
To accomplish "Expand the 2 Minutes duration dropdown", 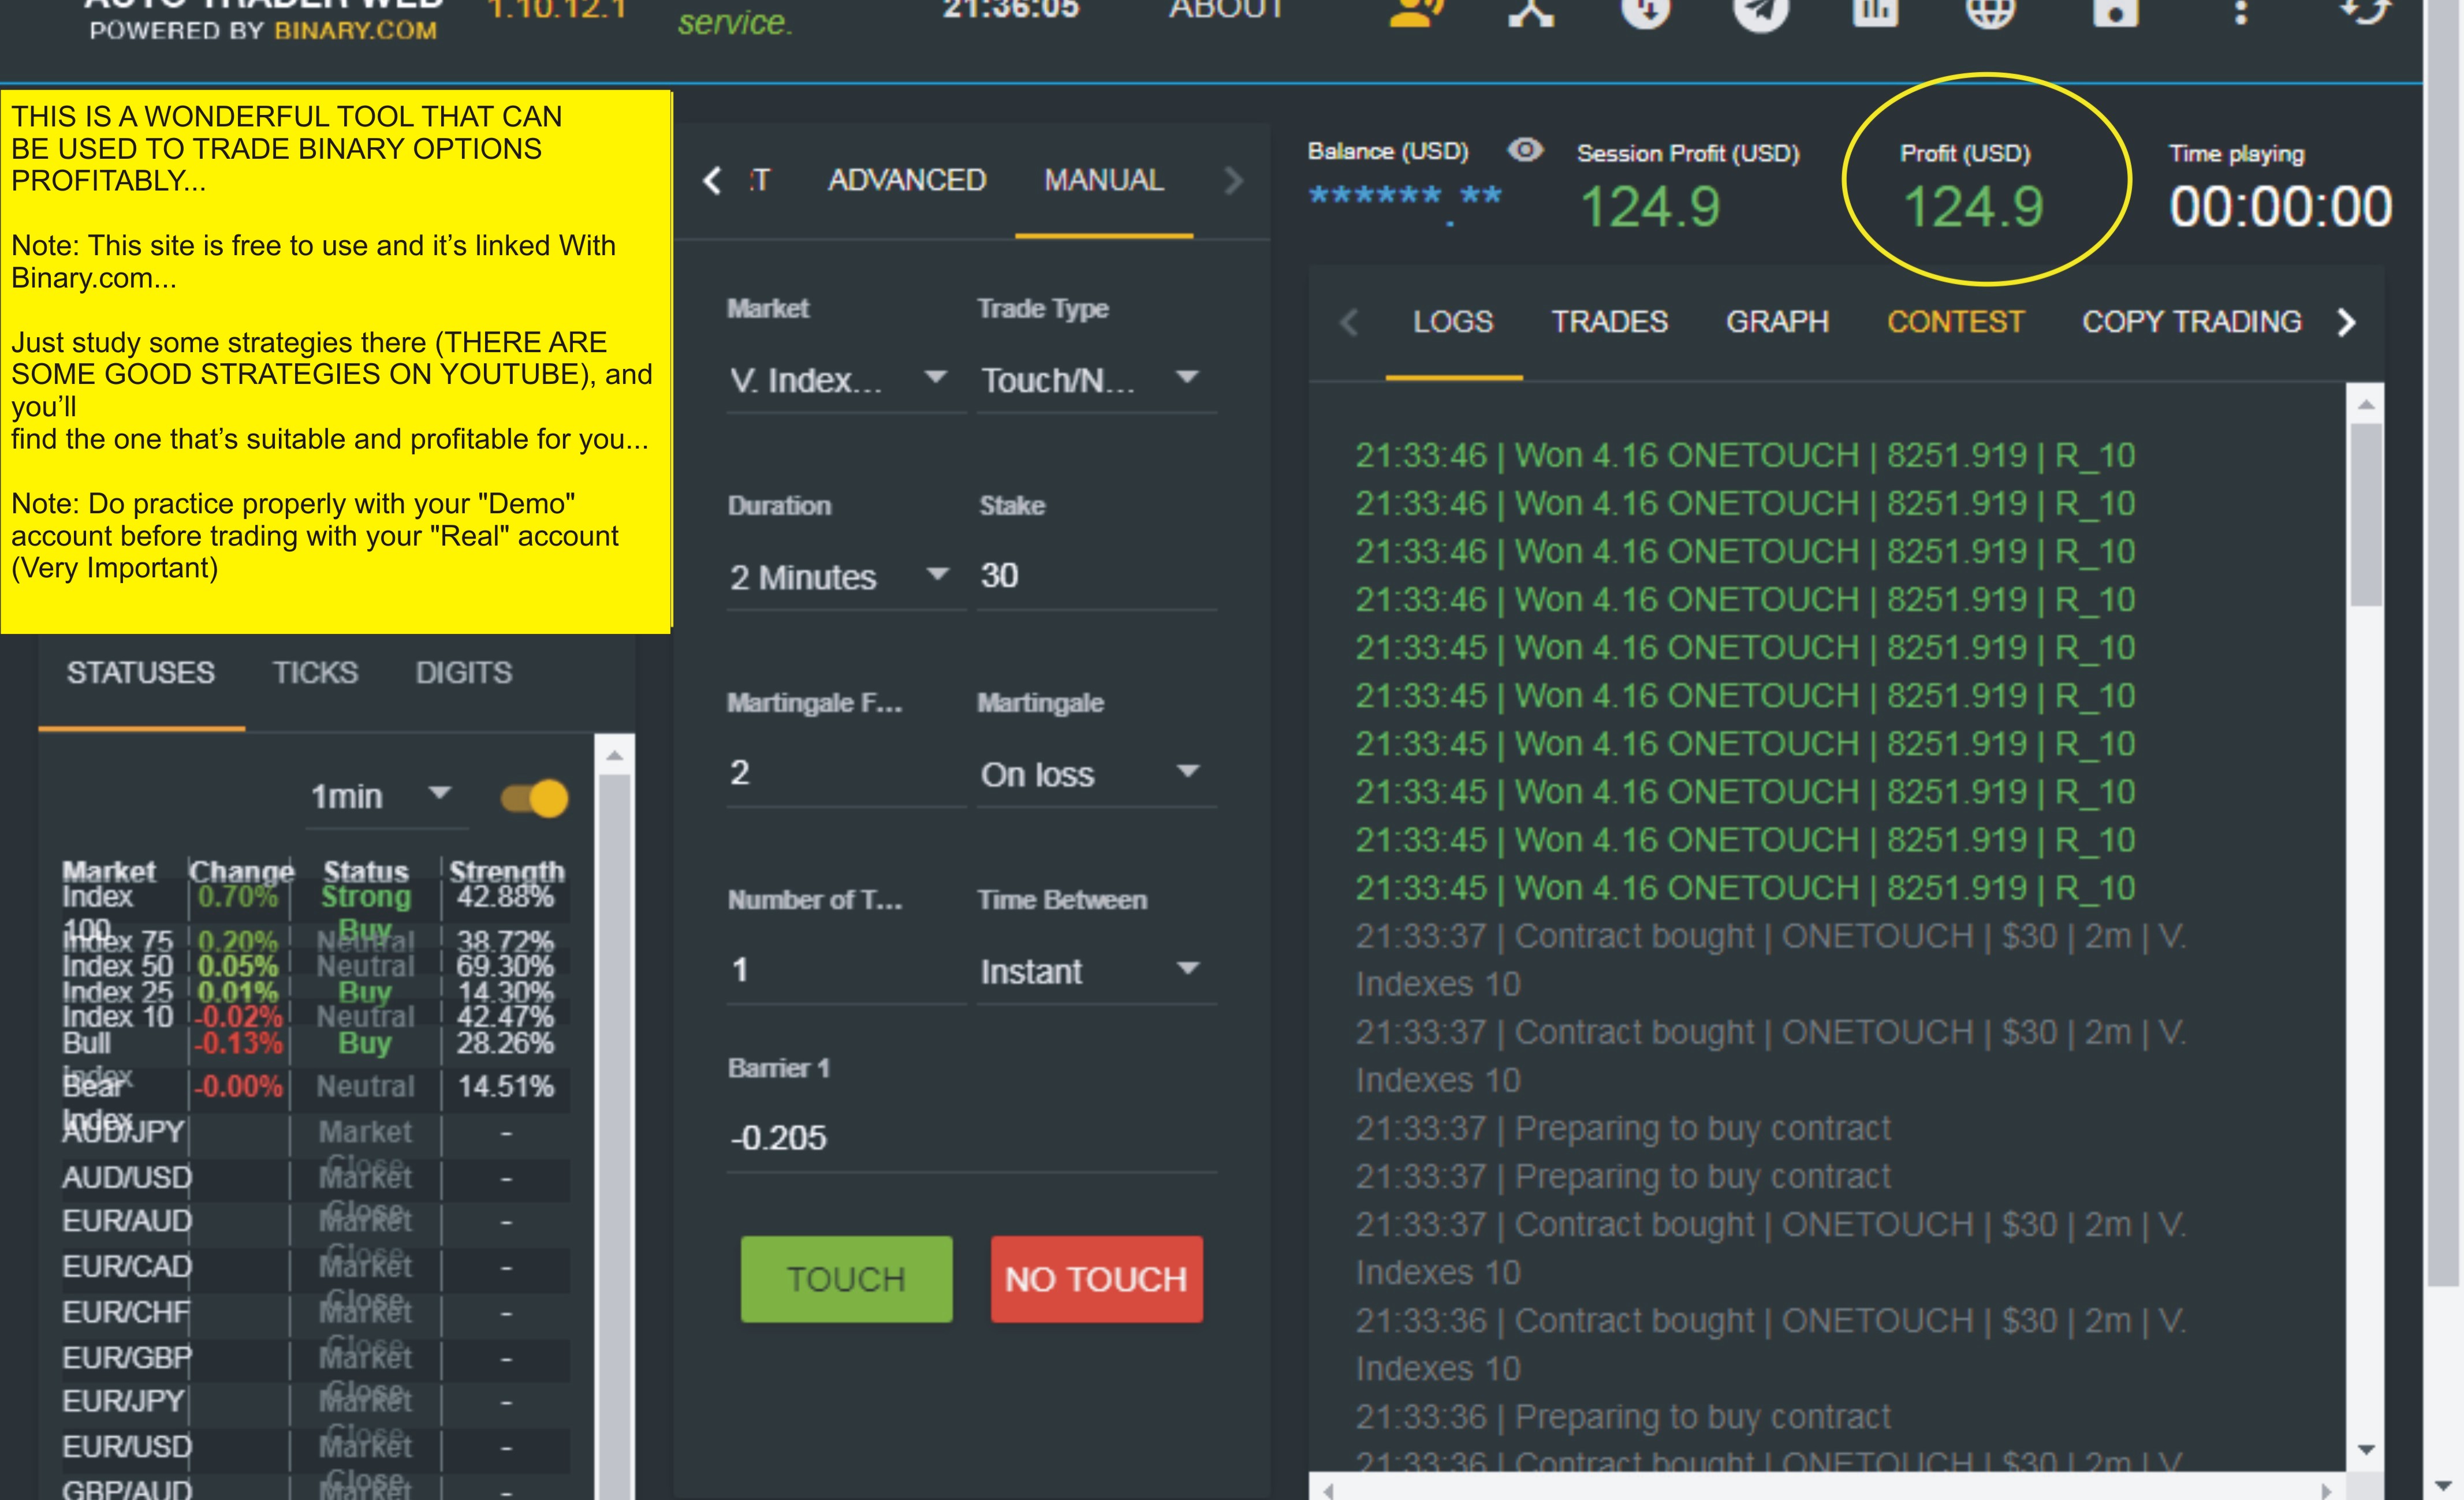I will coord(845,577).
